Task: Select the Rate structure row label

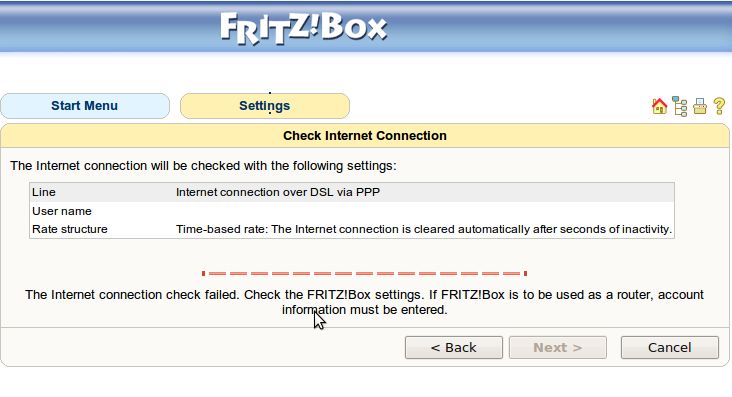Action: [70, 229]
